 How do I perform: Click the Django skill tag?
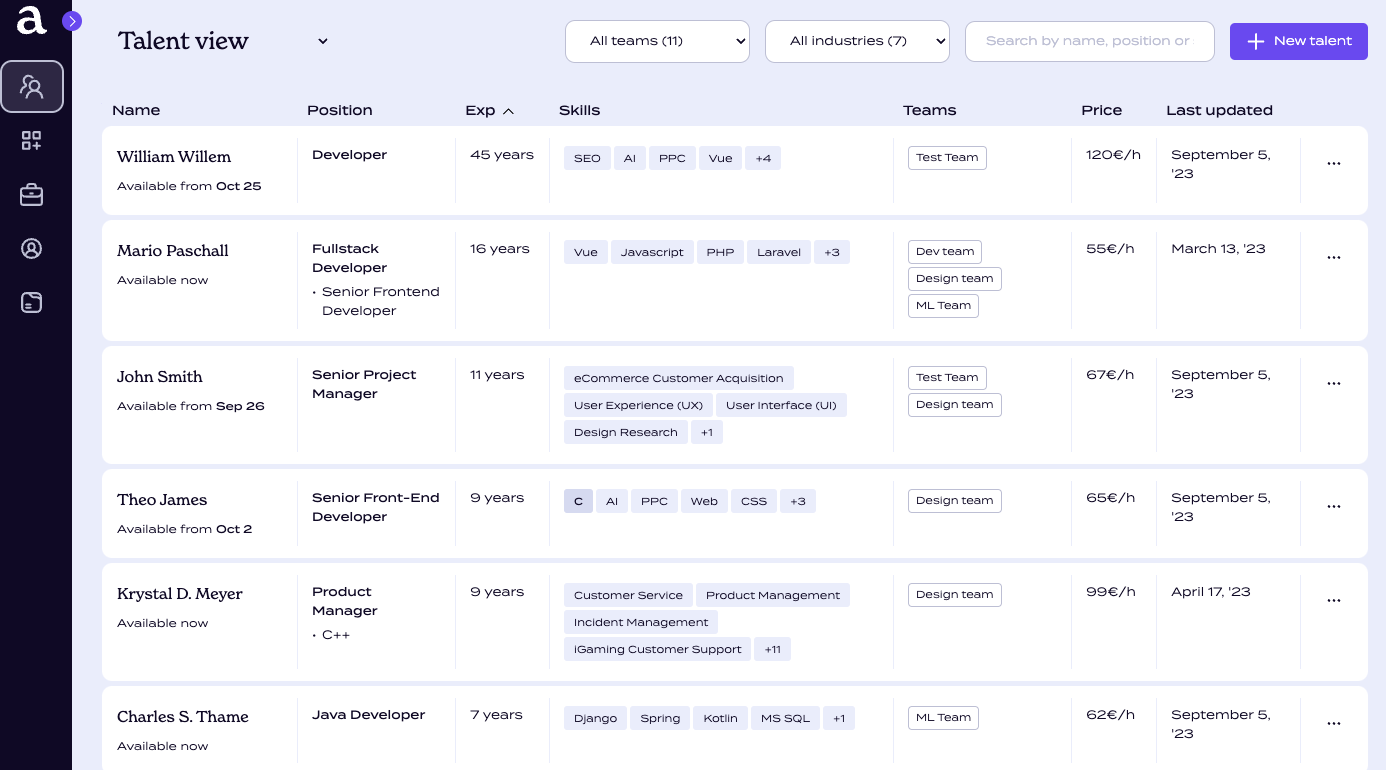[x=595, y=718]
